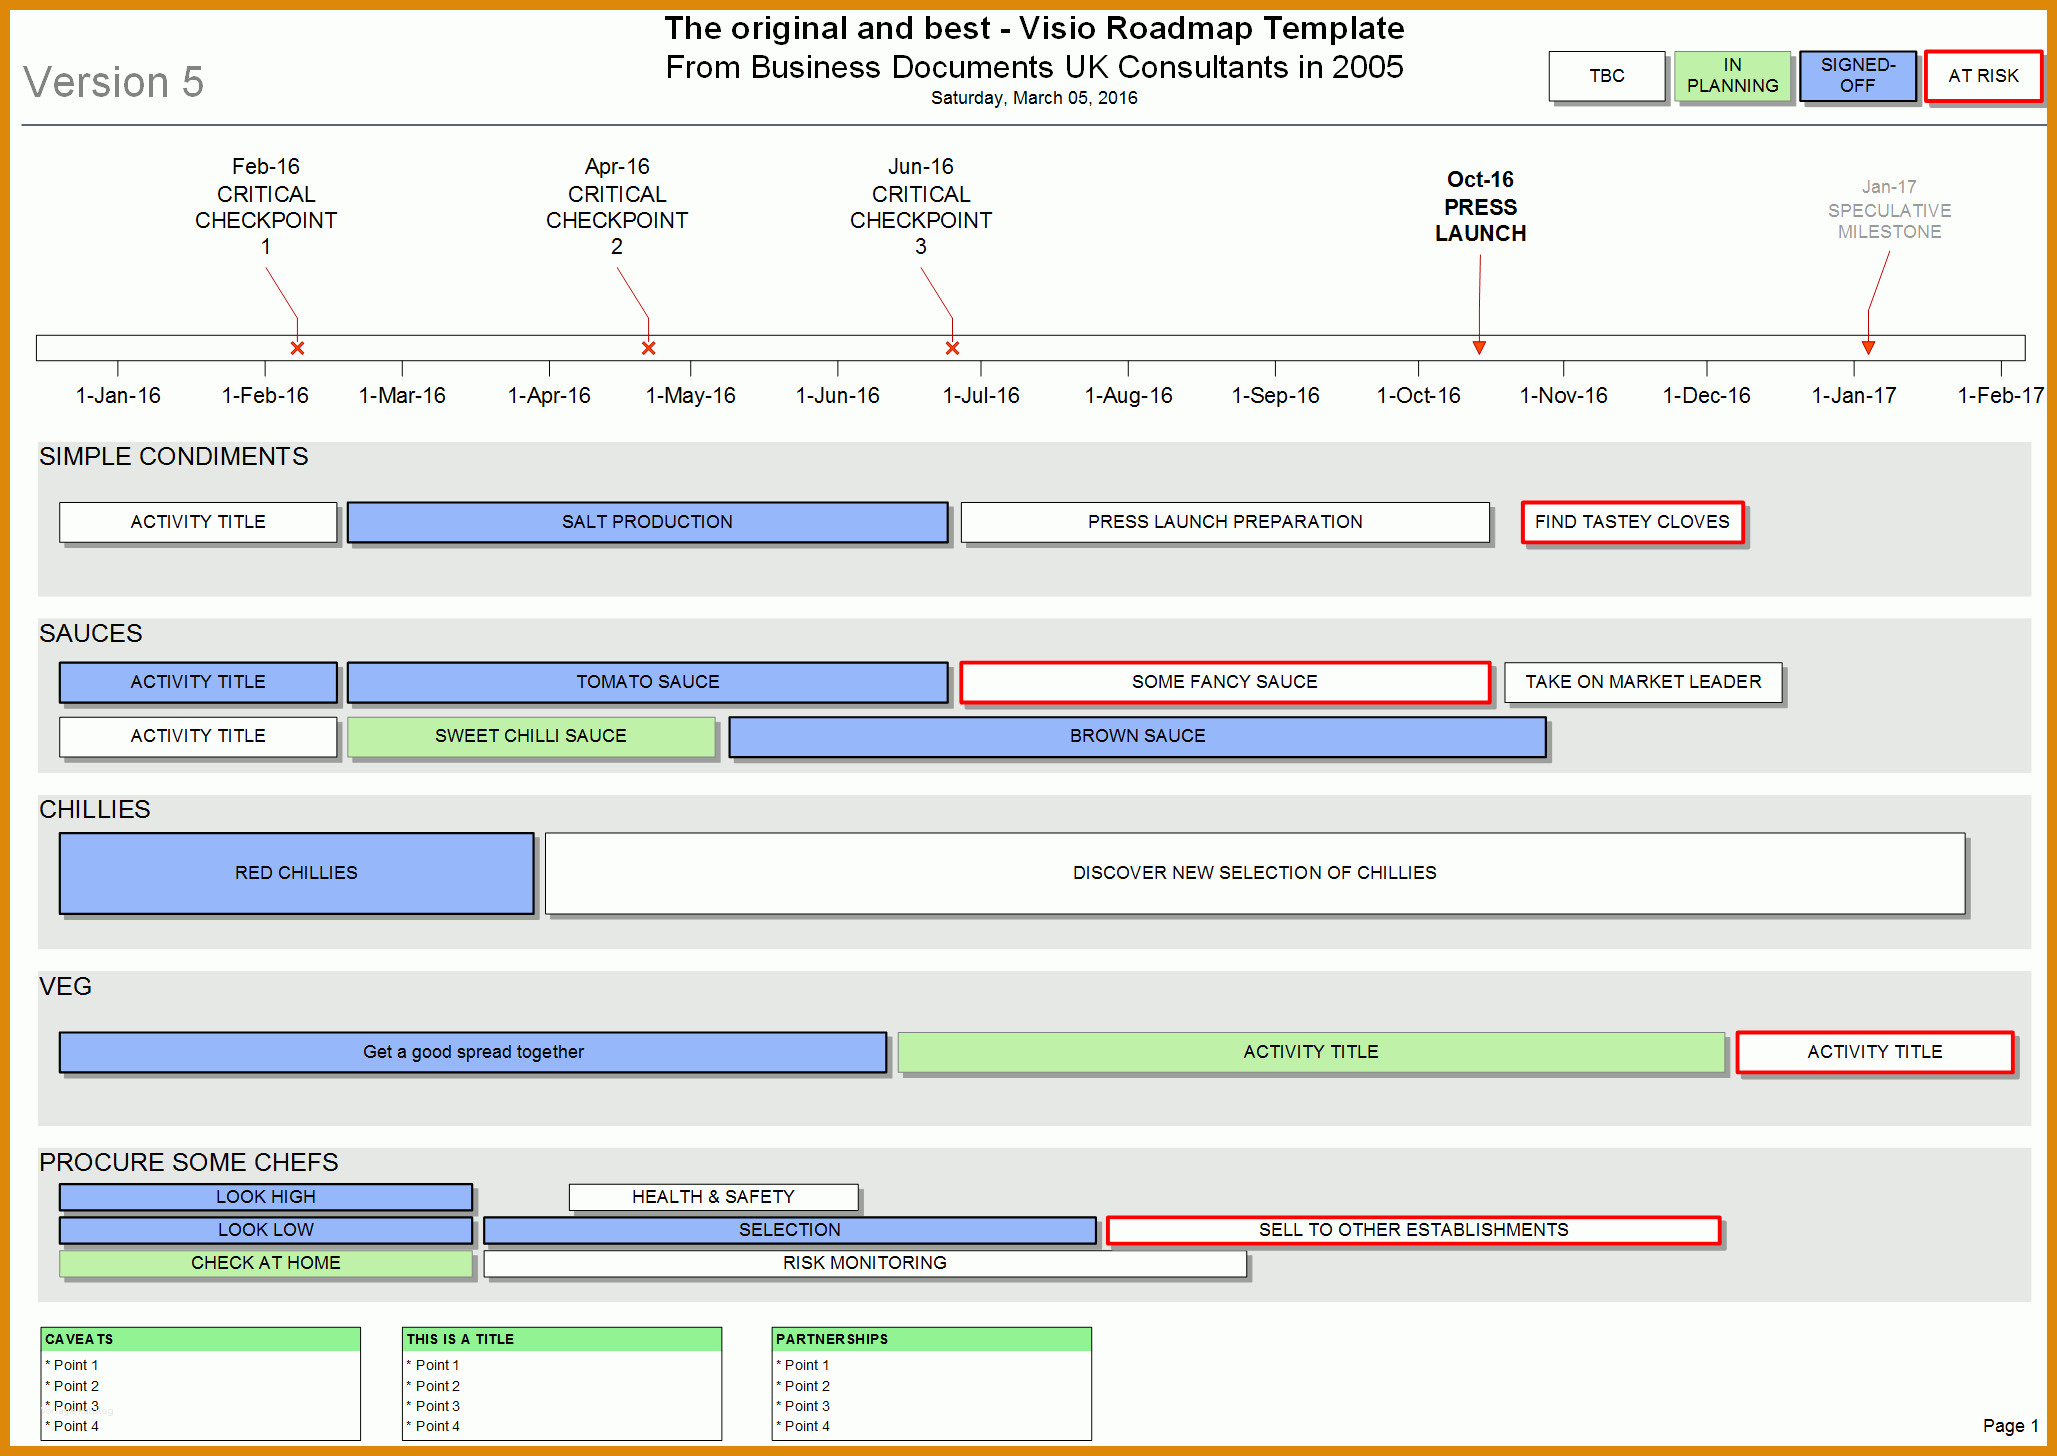Image resolution: width=2057 pixels, height=1456 pixels.
Task: Select the Oct-16 Press Launch triangle marker
Action: point(1479,347)
